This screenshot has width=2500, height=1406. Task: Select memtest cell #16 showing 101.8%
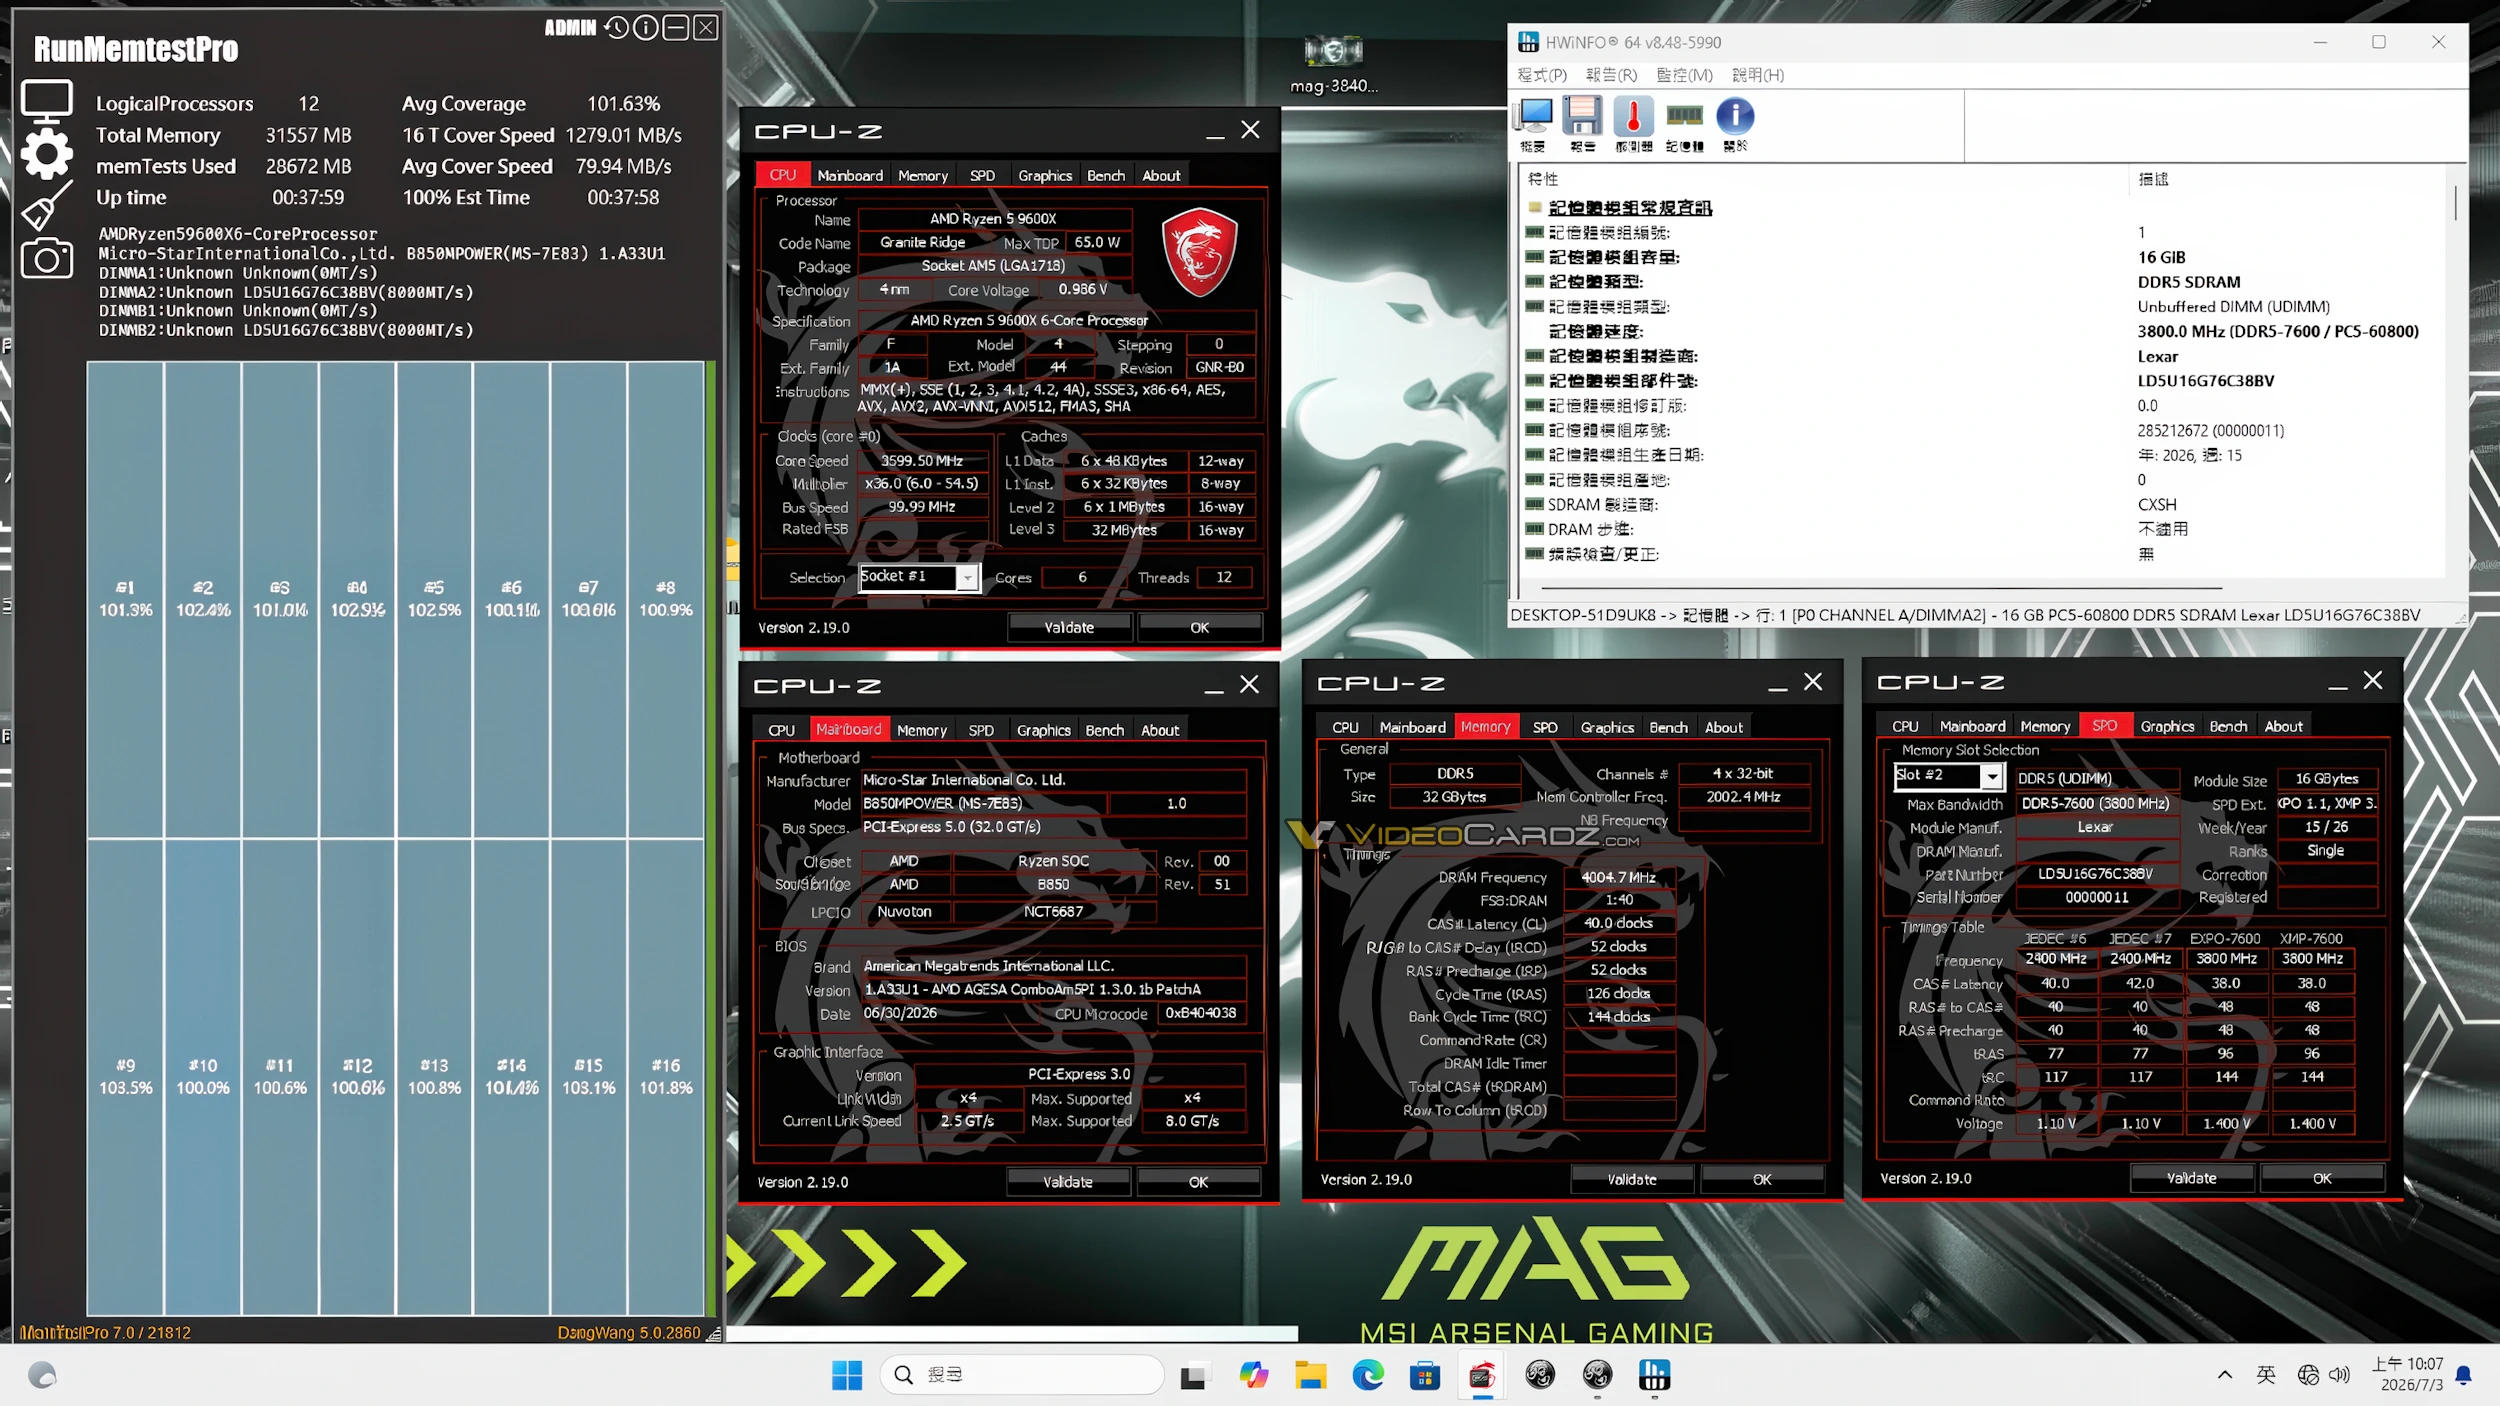[x=666, y=1078]
